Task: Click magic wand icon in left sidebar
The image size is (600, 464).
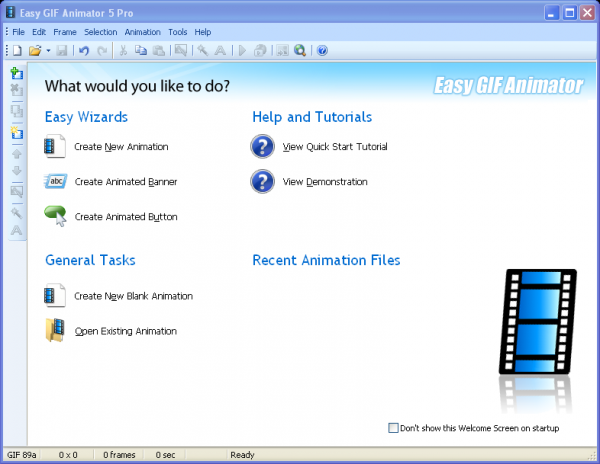Action: tap(16, 213)
